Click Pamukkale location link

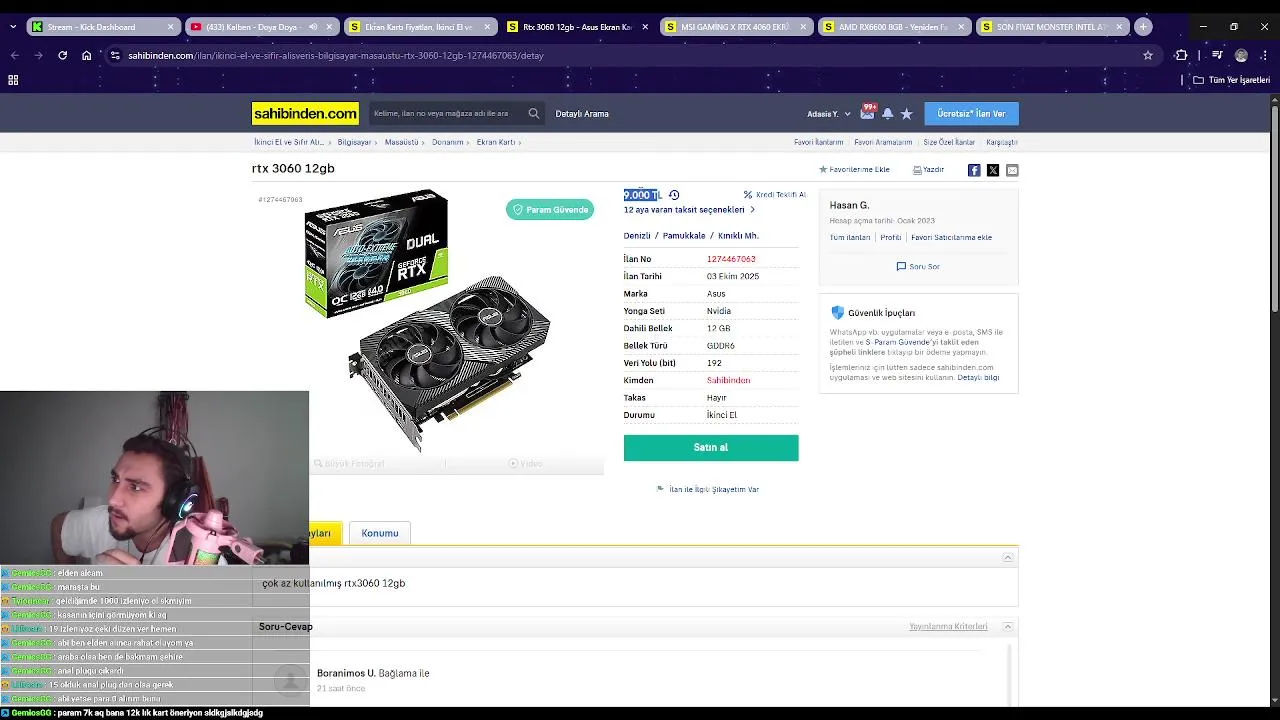coord(684,236)
